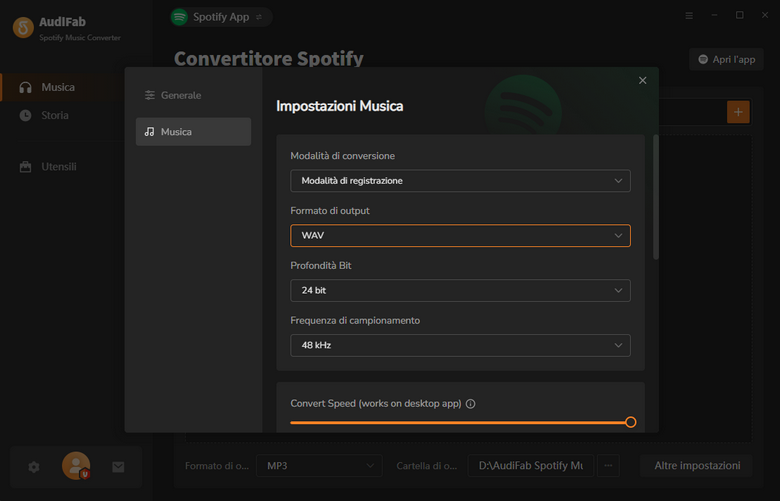Click the orange plus add button
Image resolution: width=780 pixels, height=501 pixels.
[738, 112]
